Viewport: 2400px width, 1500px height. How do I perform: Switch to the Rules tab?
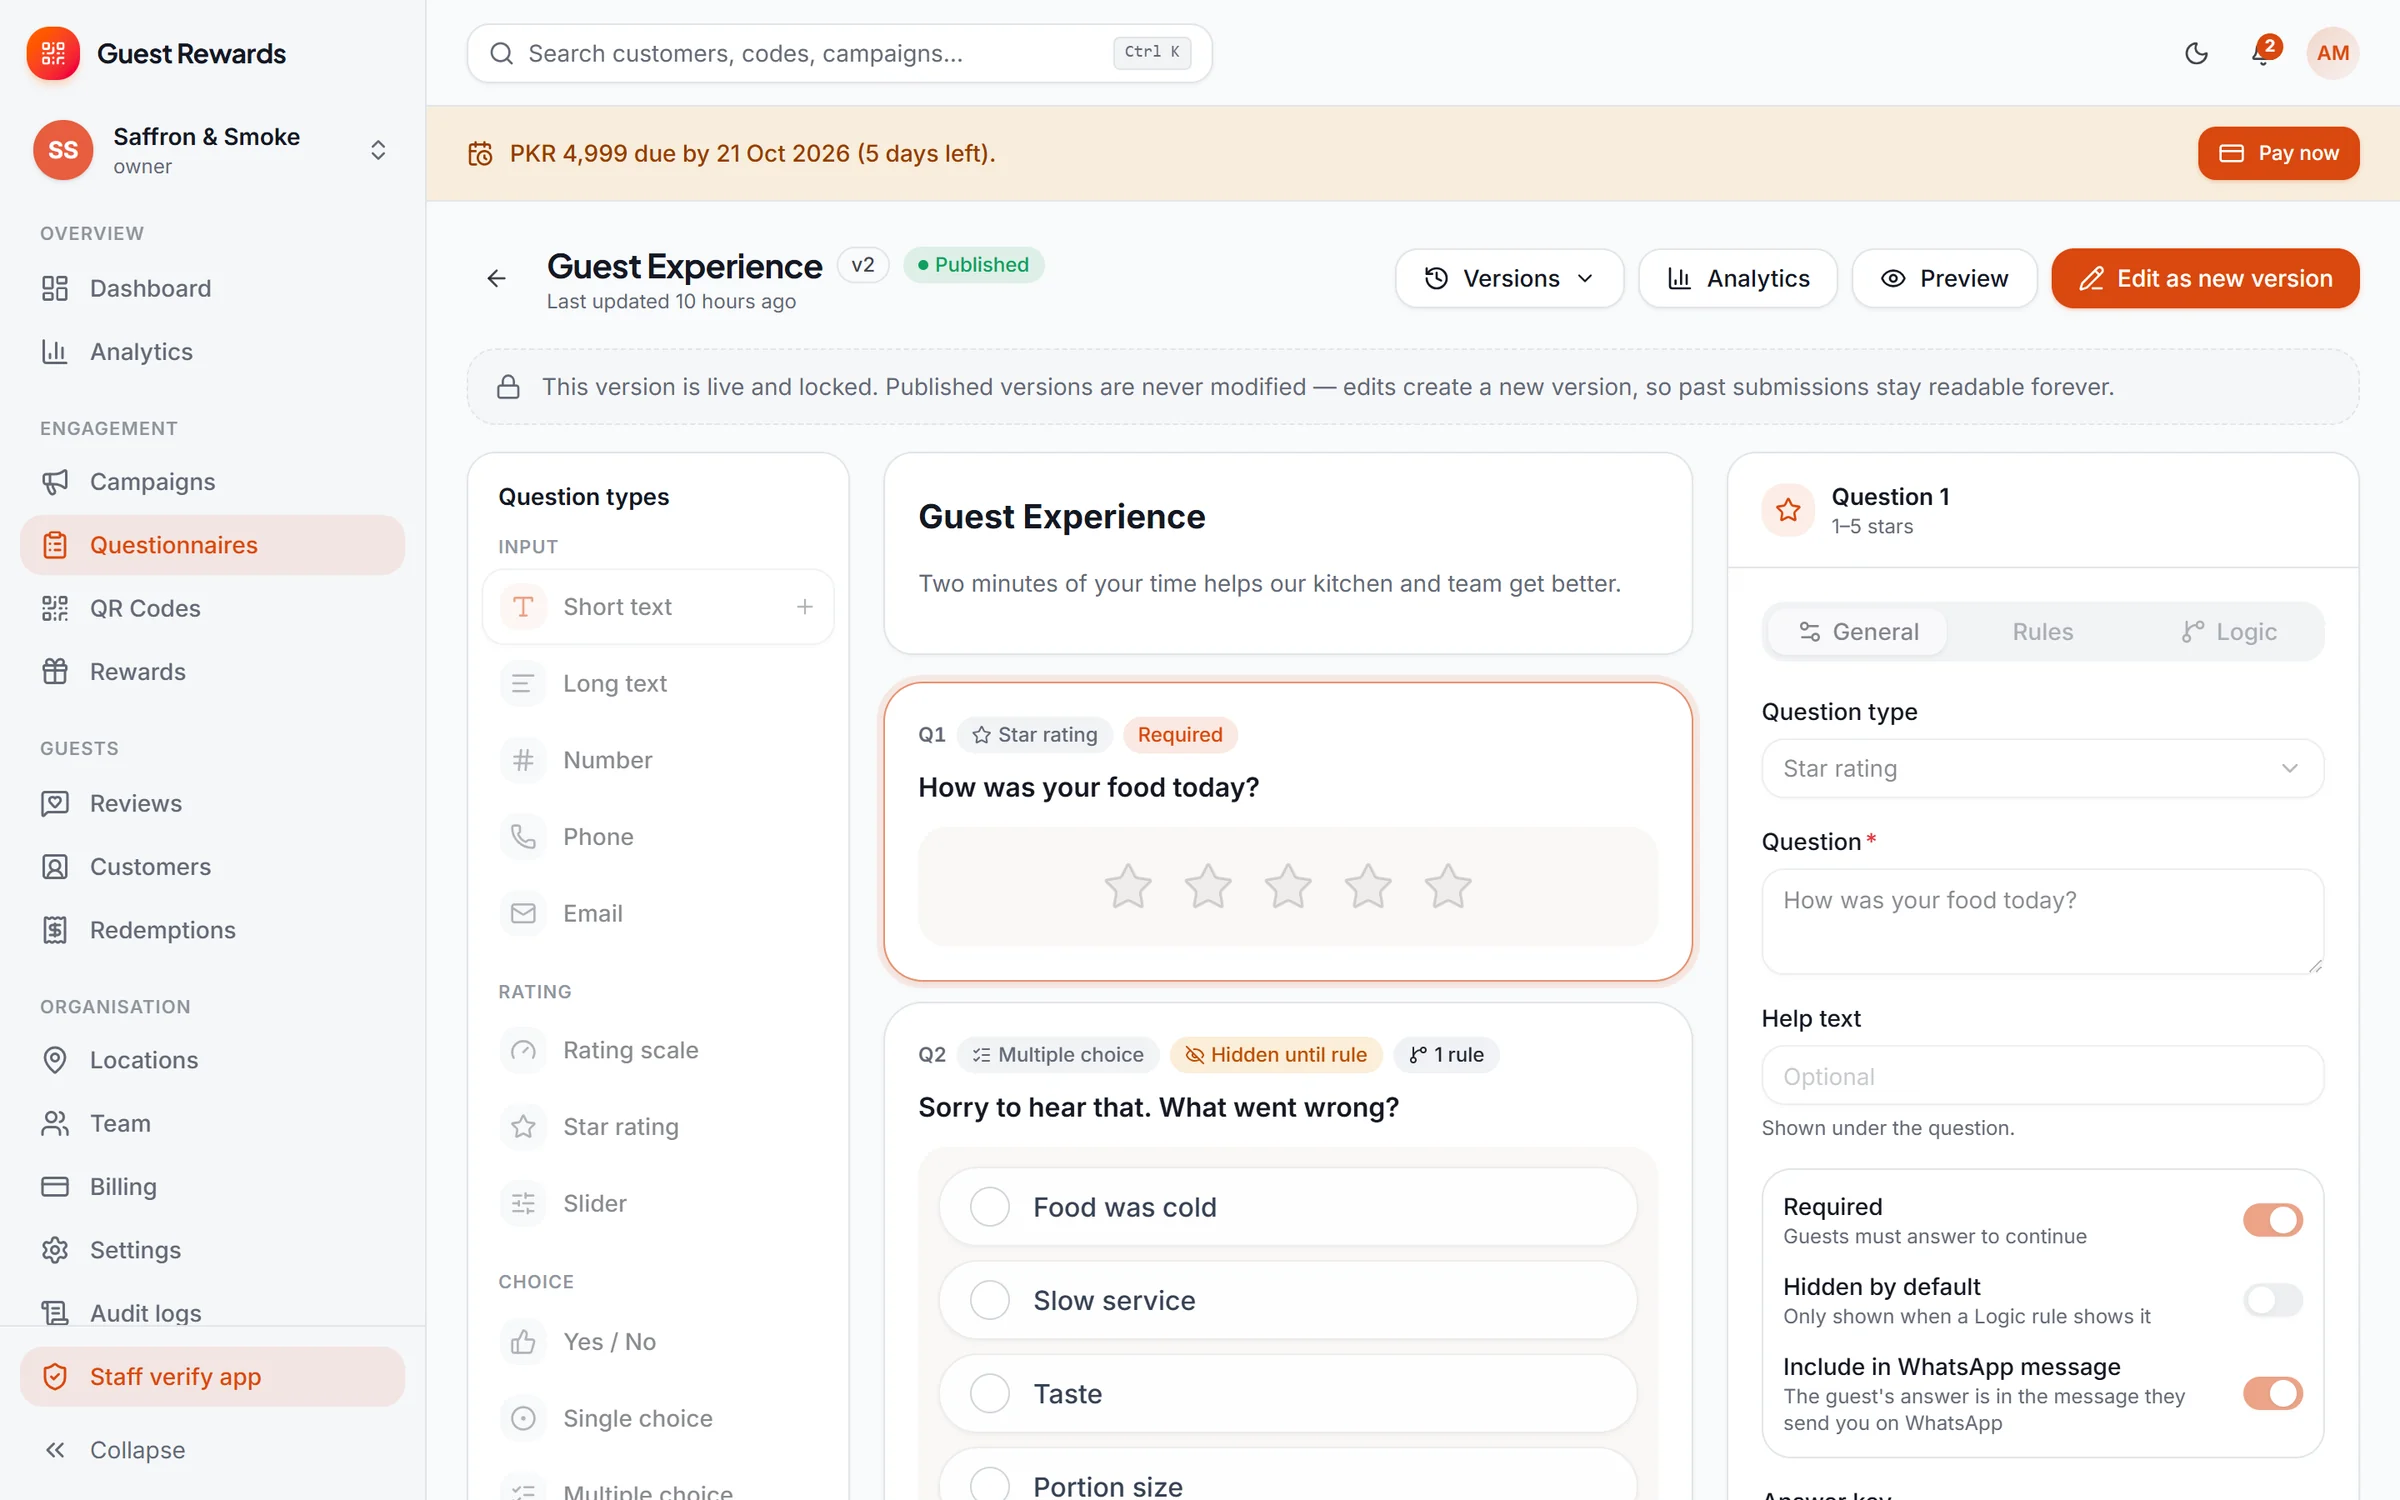(2042, 632)
